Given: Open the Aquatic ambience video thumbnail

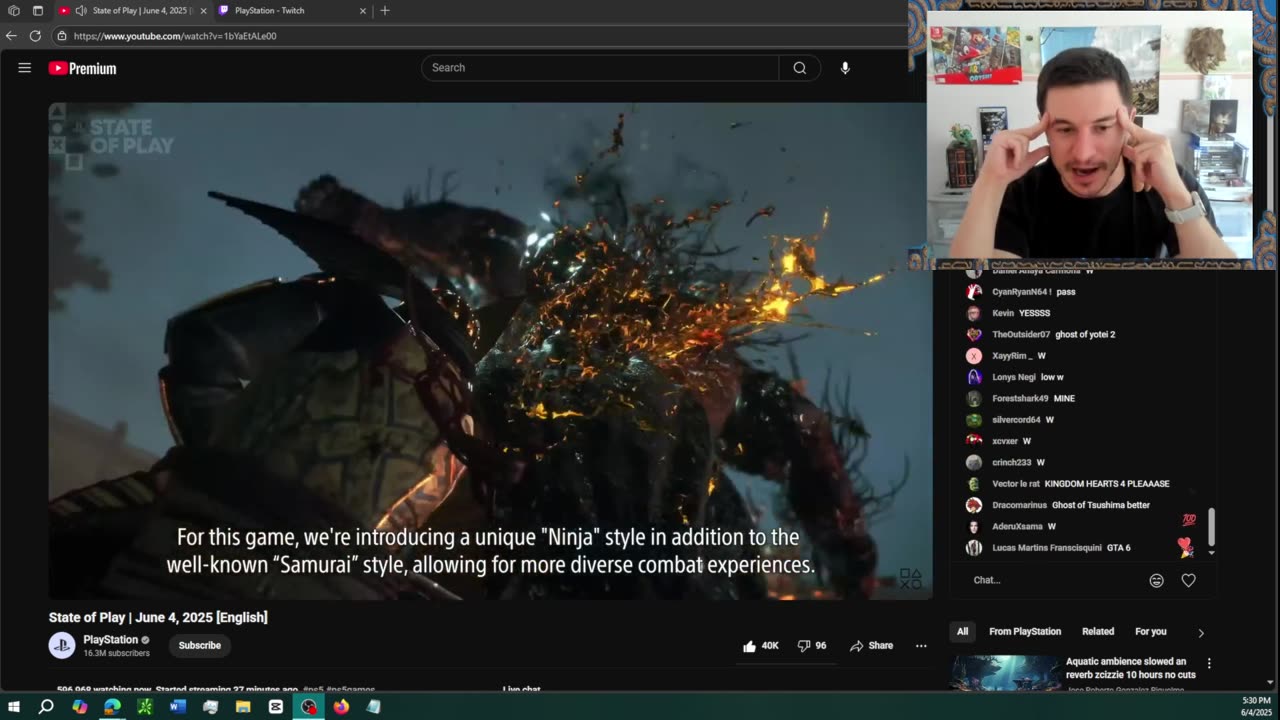Looking at the screenshot, I should click(x=1005, y=673).
